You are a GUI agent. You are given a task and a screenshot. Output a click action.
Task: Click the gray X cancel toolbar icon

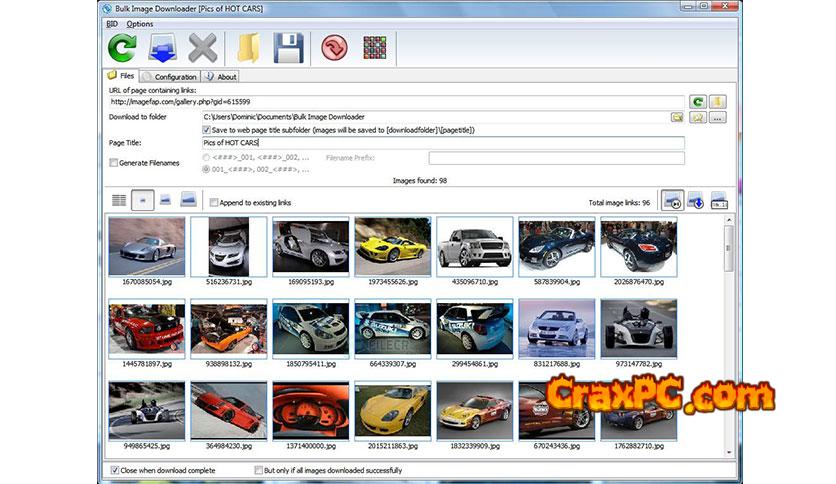202,48
